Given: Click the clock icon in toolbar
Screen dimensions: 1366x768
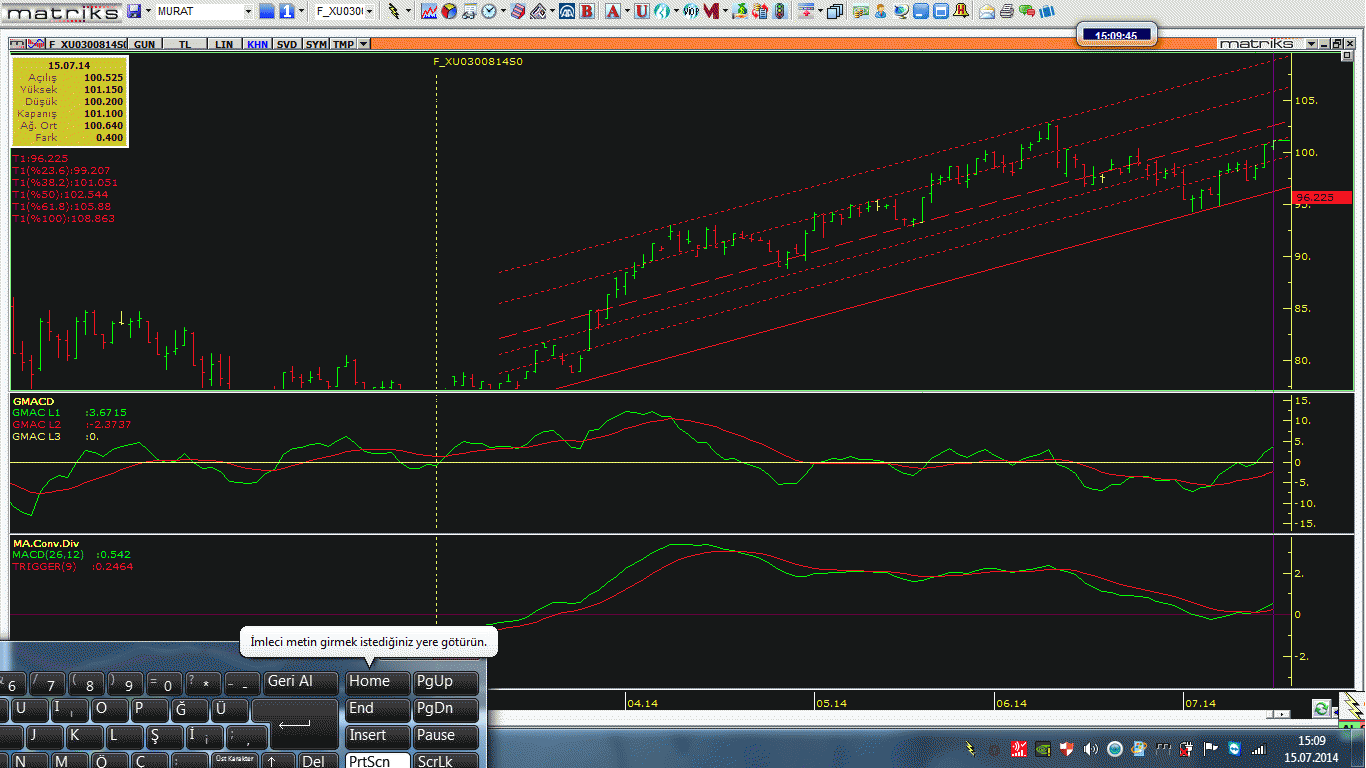Looking at the screenshot, I should [x=489, y=12].
